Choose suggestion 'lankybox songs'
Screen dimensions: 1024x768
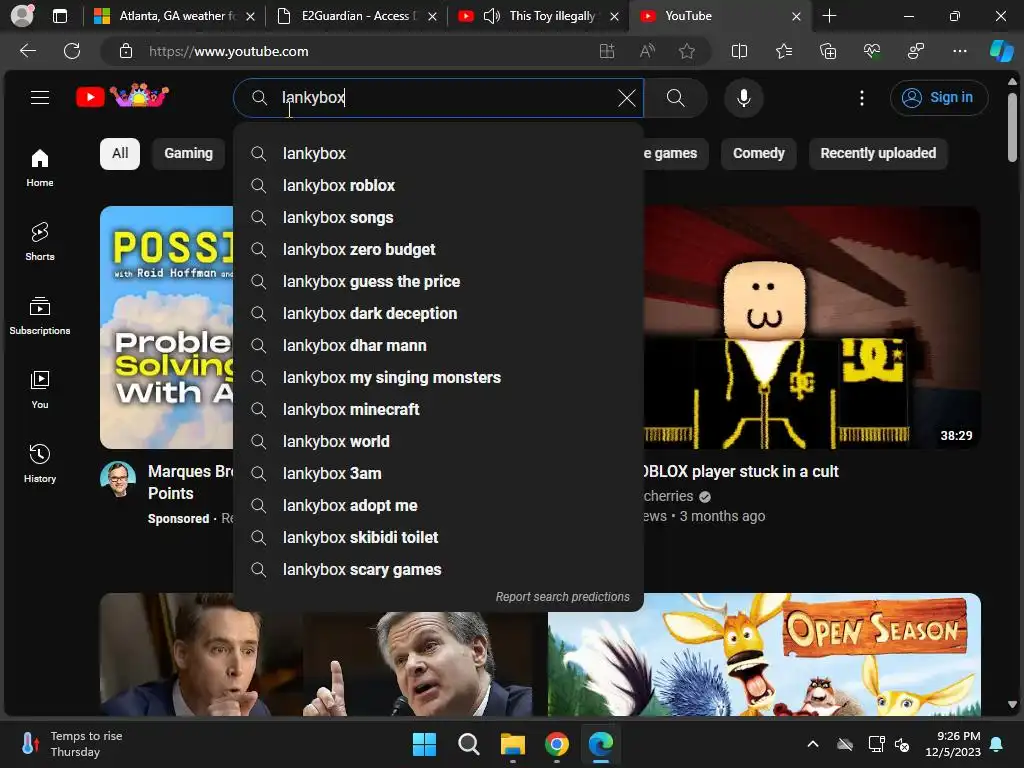pyautogui.click(x=438, y=217)
